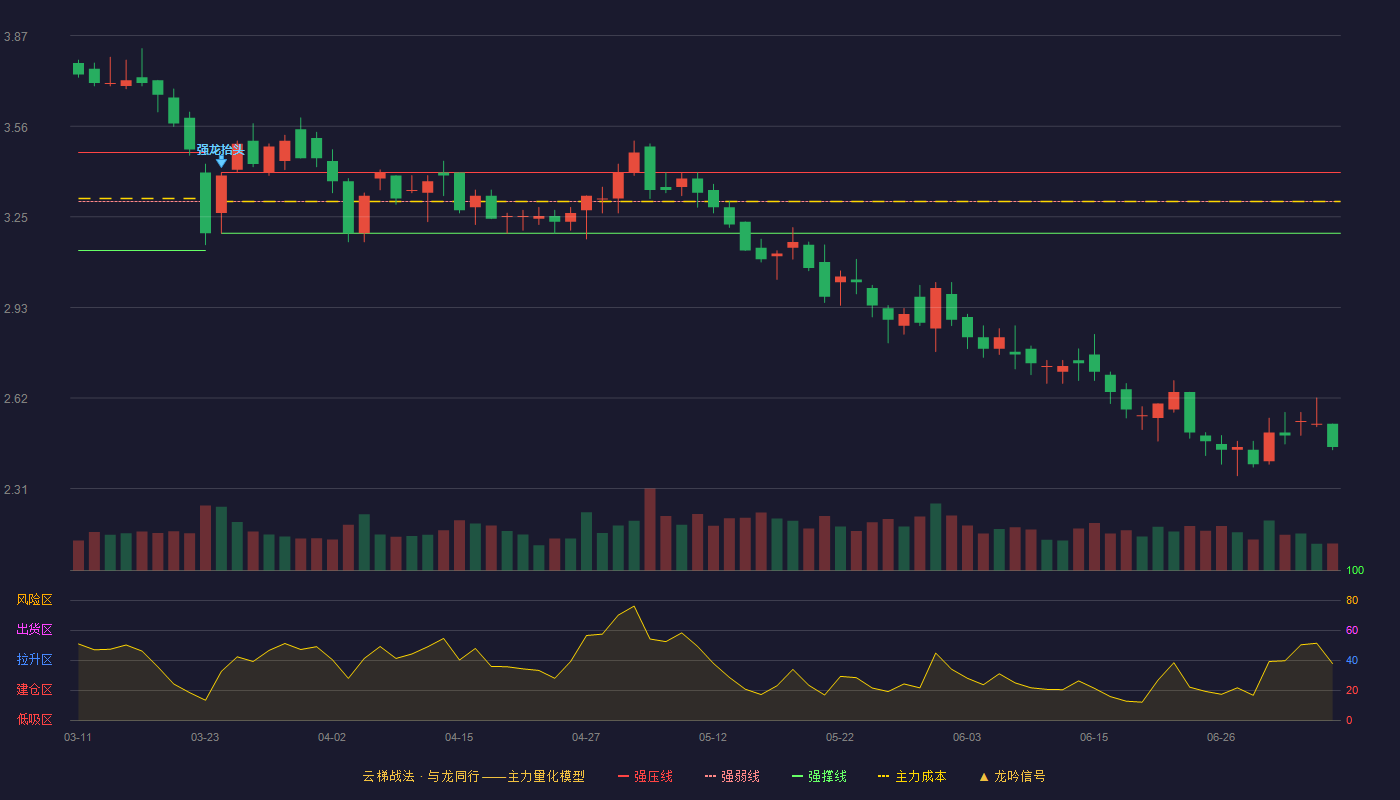The height and width of the screenshot is (800, 1400).
Task: Click the 04-27 date label
Action: (x=586, y=737)
